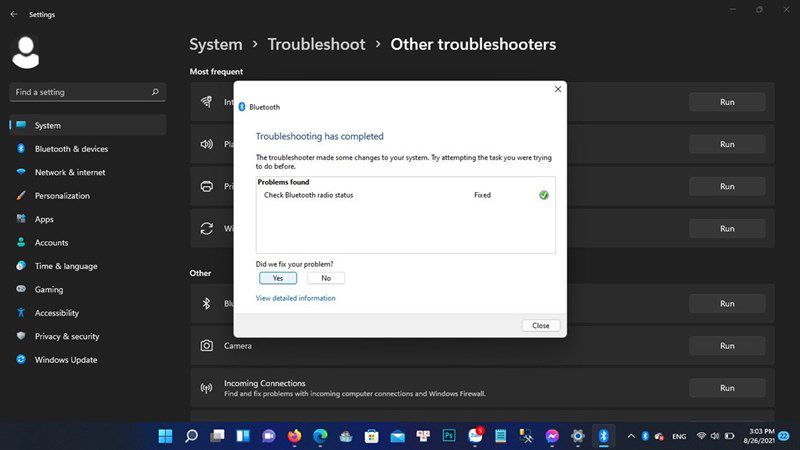Open Widgets from taskbar
This screenshot has height=450, width=800.
(x=243, y=436)
